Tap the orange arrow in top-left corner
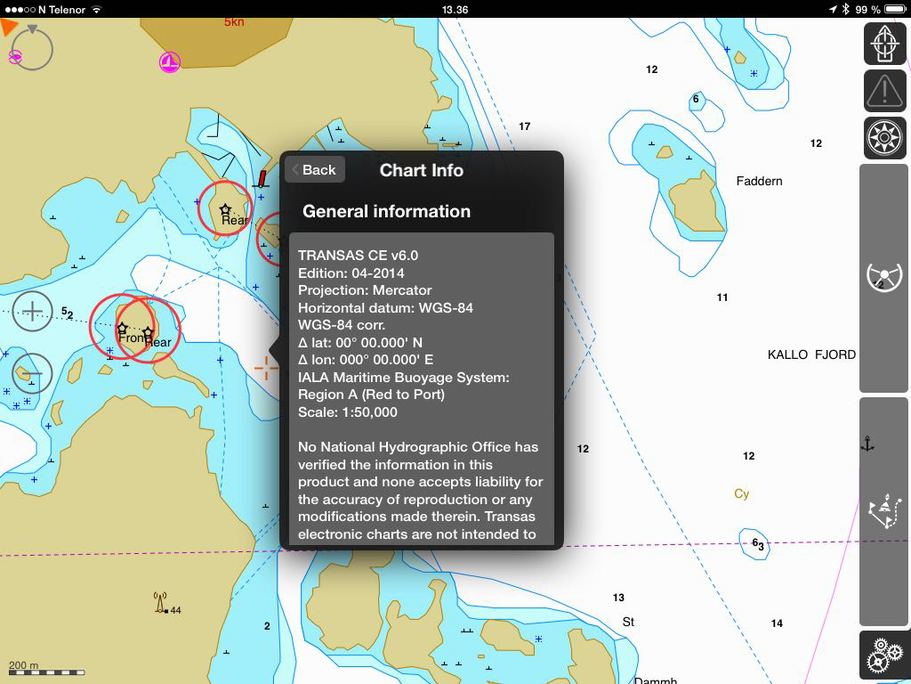Viewport: 911px width, 684px height. (9, 27)
